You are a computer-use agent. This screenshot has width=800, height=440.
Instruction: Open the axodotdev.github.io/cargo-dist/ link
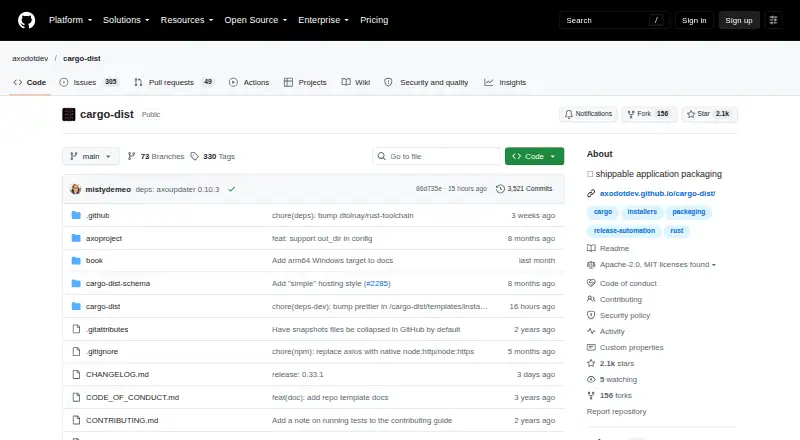(657, 193)
